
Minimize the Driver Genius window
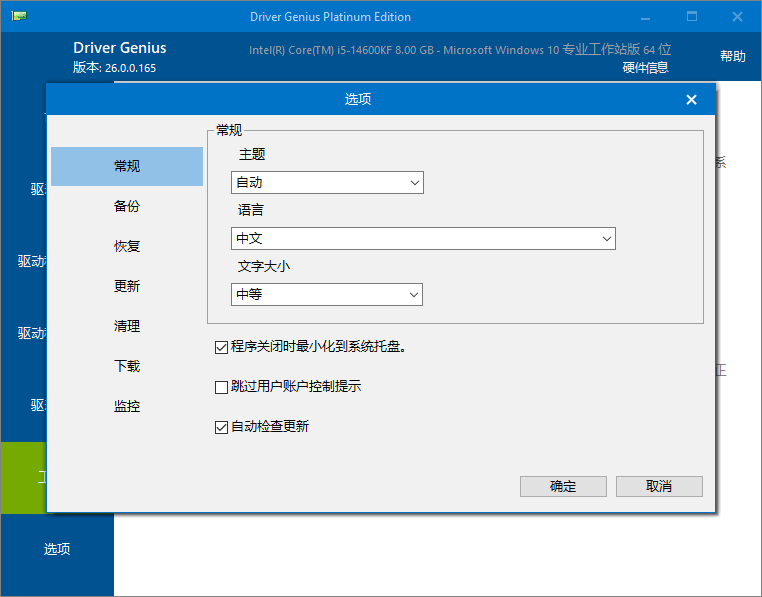645,17
